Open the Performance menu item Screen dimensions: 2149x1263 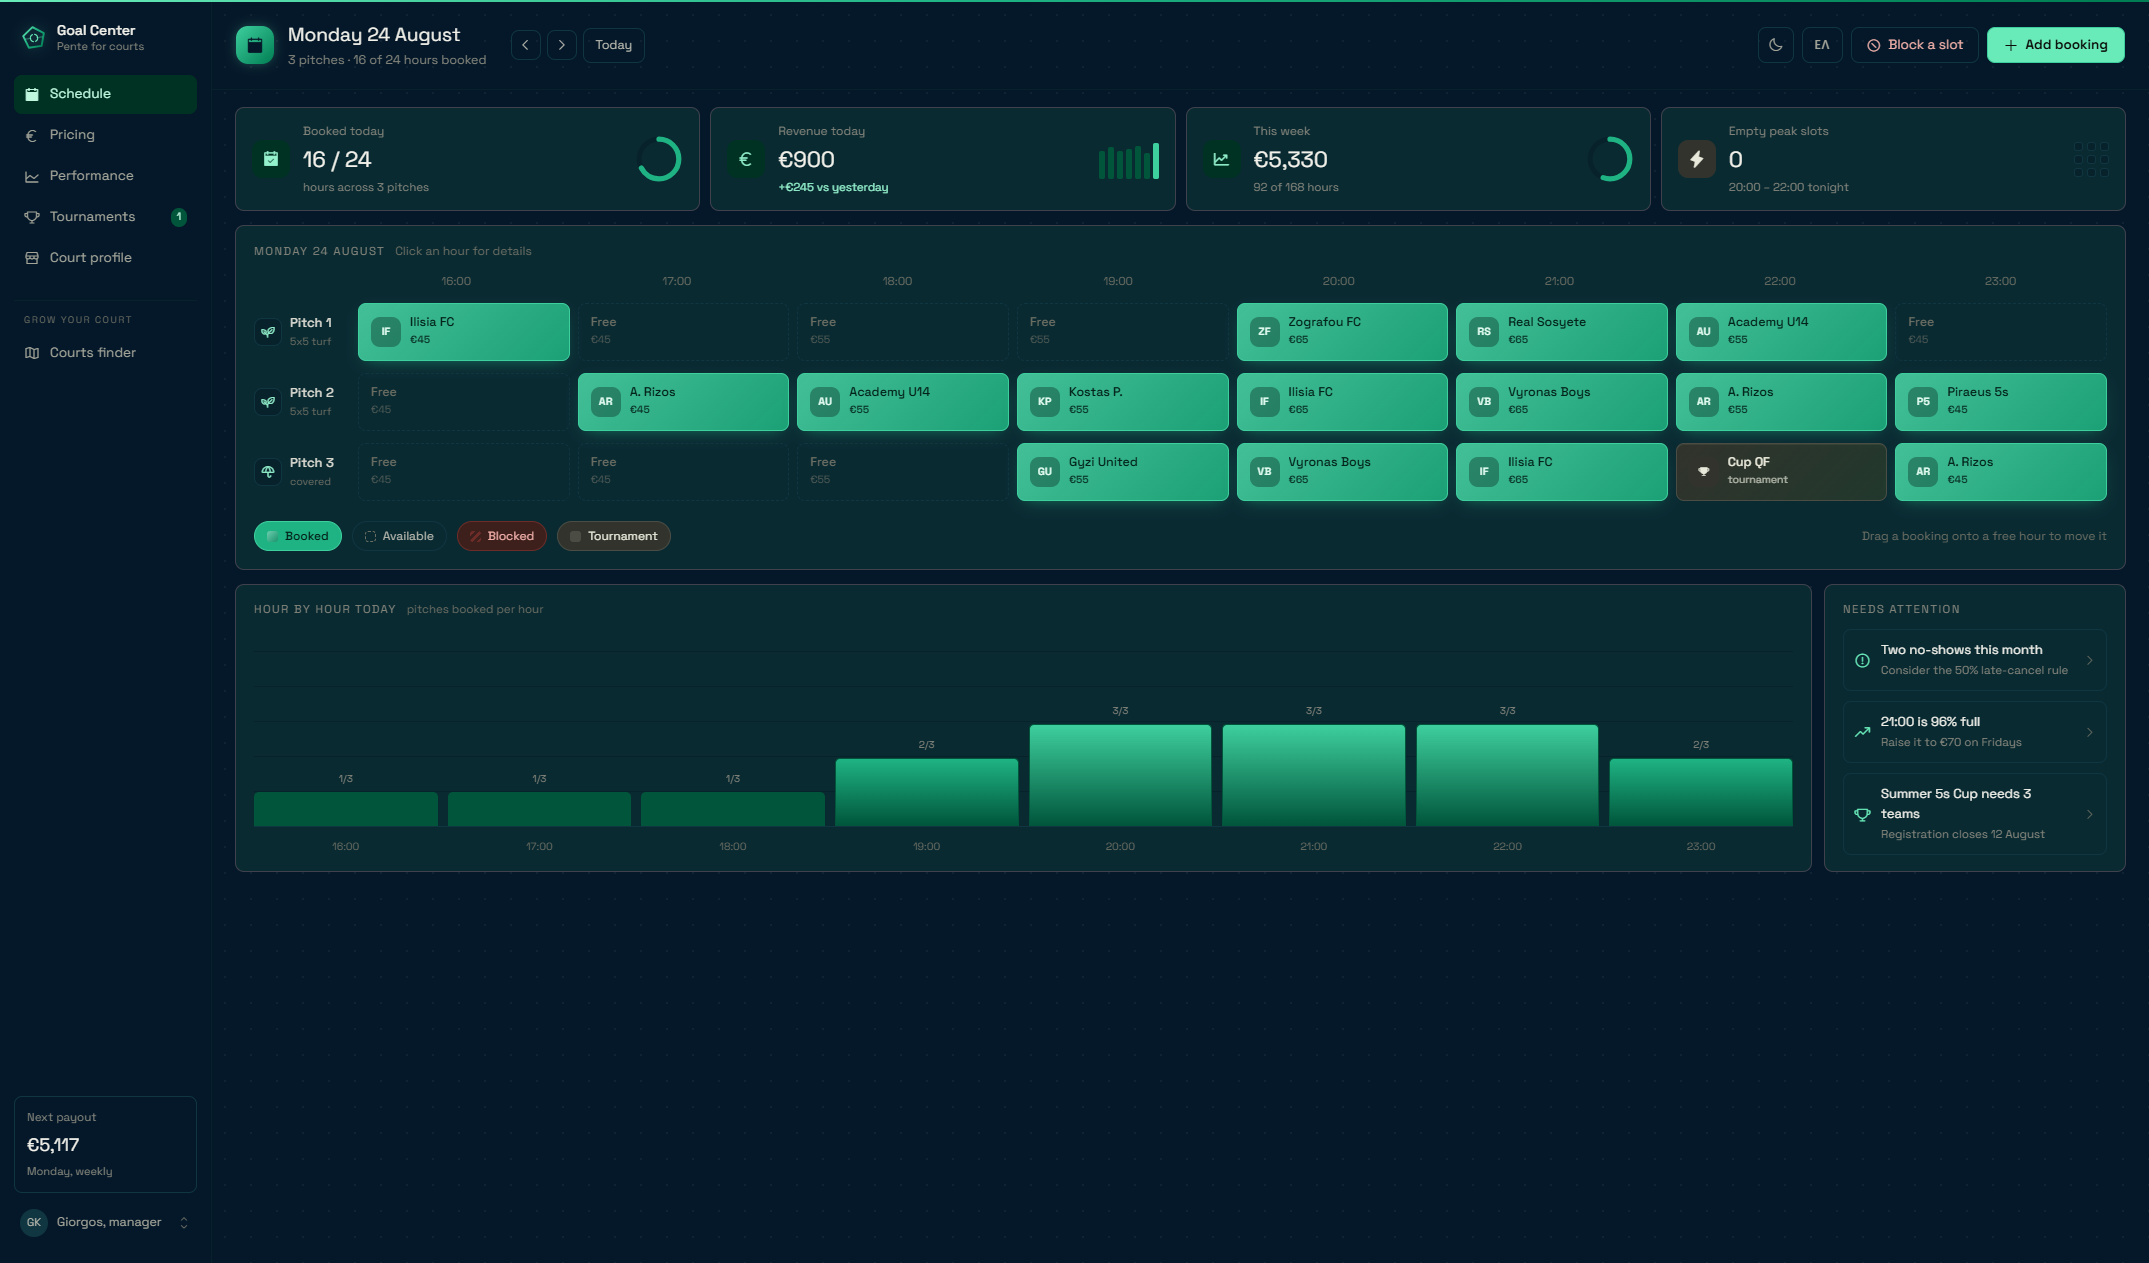click(x=105, y=176)
